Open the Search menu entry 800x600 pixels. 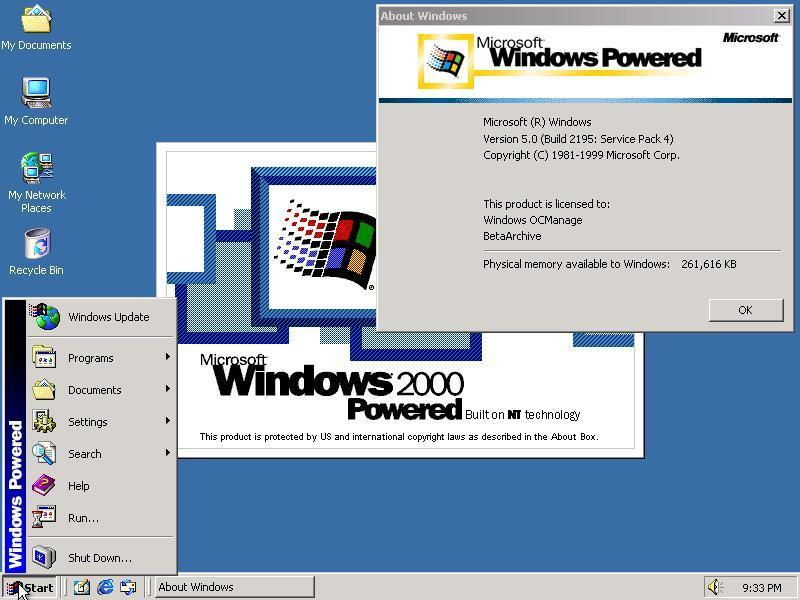click(101, 454)
